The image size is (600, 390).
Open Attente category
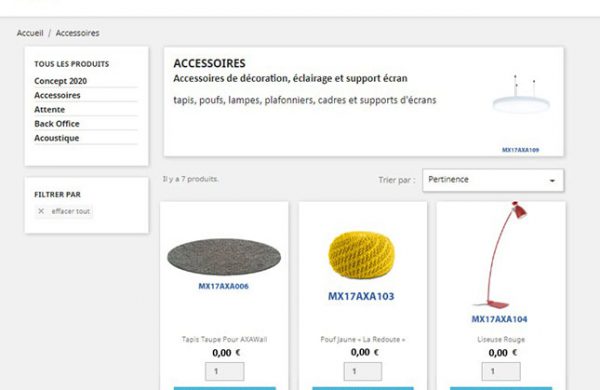pos(49,109)
